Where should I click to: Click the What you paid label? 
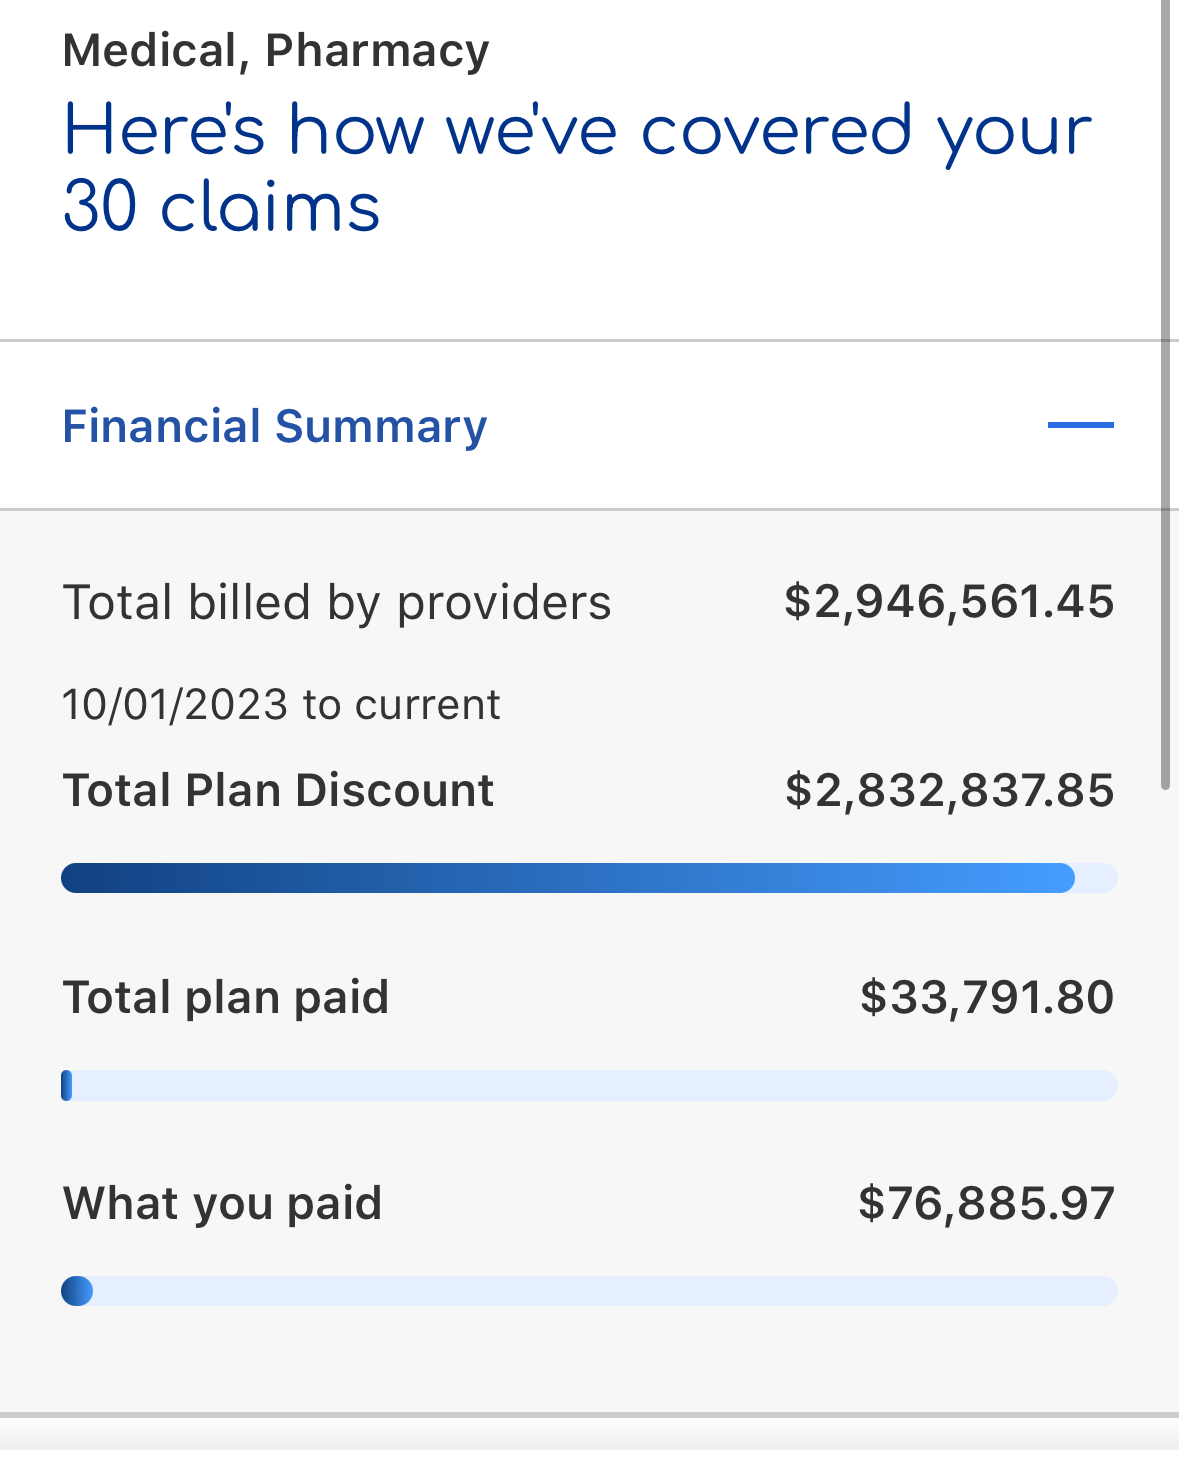click(x=222, y=1203)
